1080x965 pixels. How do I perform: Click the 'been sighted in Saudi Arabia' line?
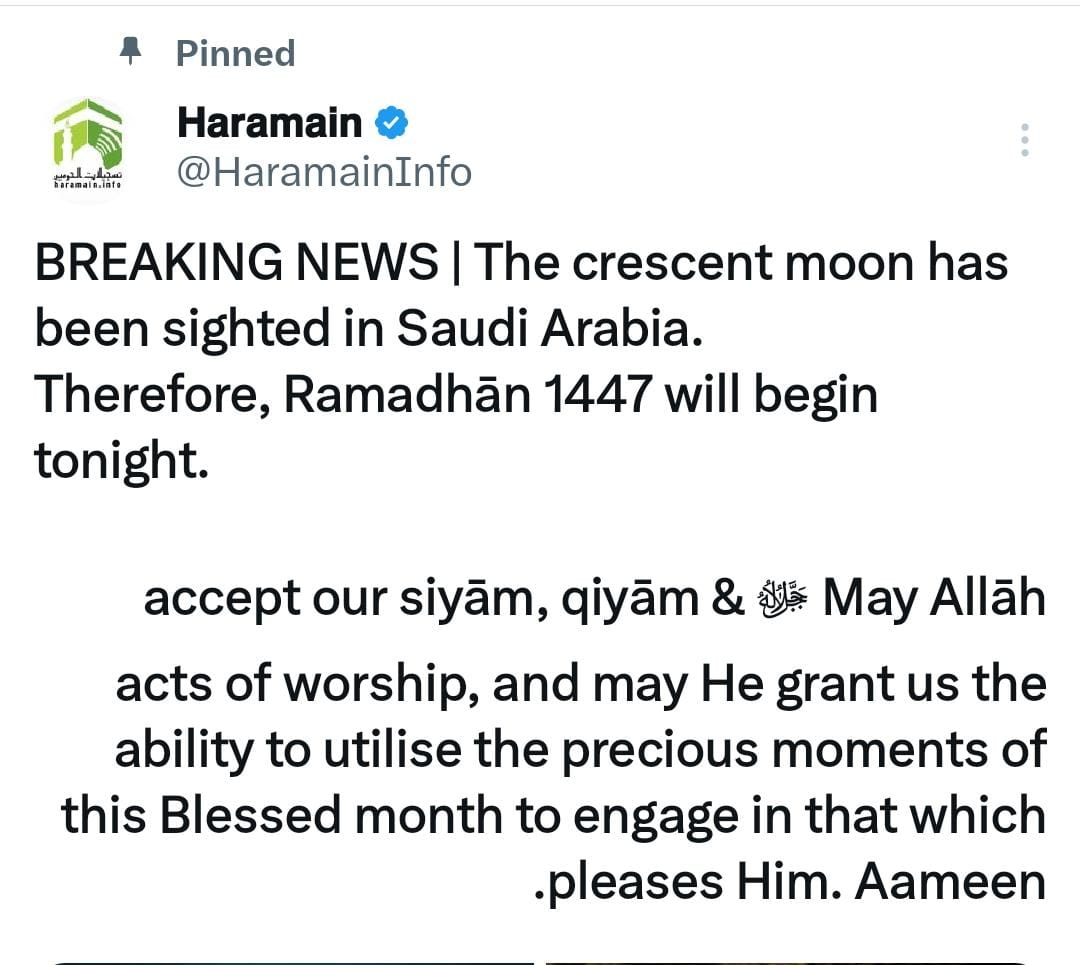coord(364,330)
